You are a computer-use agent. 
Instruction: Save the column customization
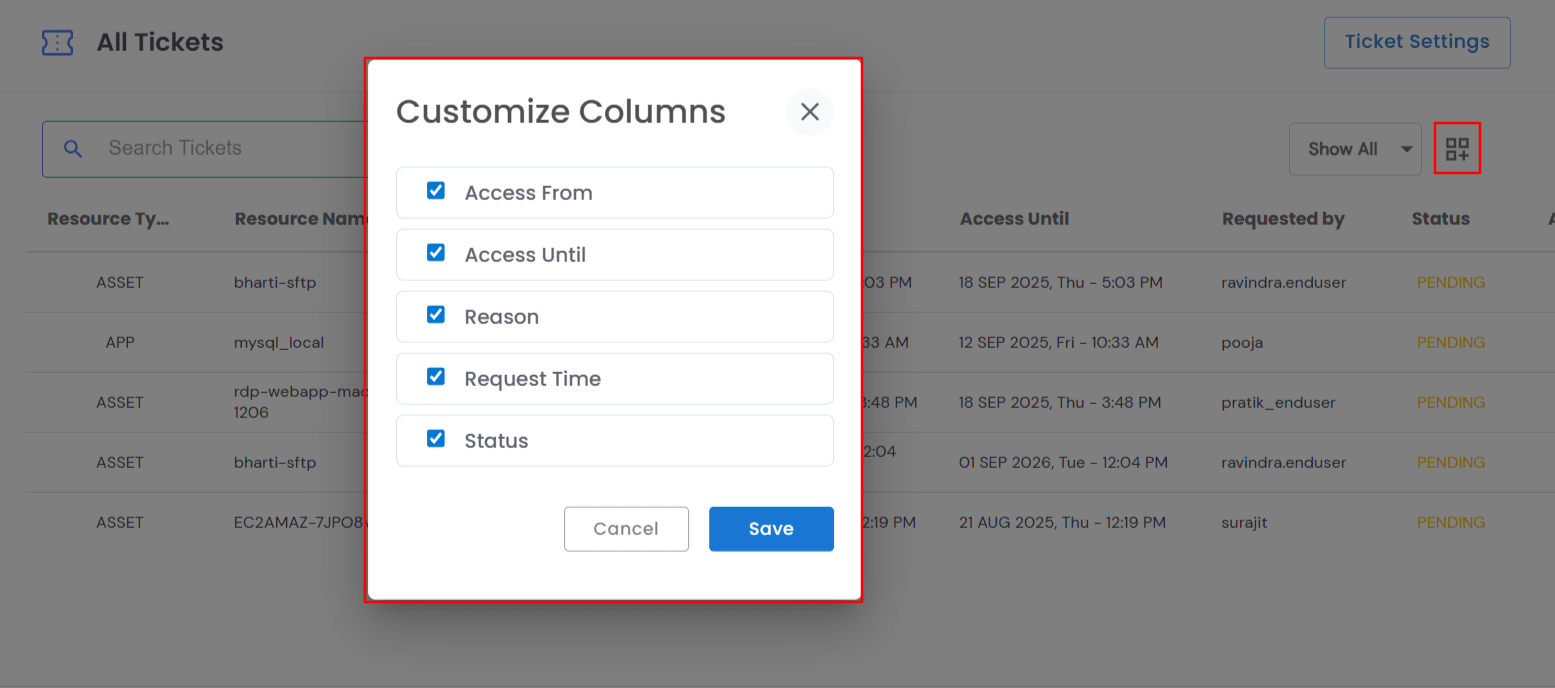(771, 528)
